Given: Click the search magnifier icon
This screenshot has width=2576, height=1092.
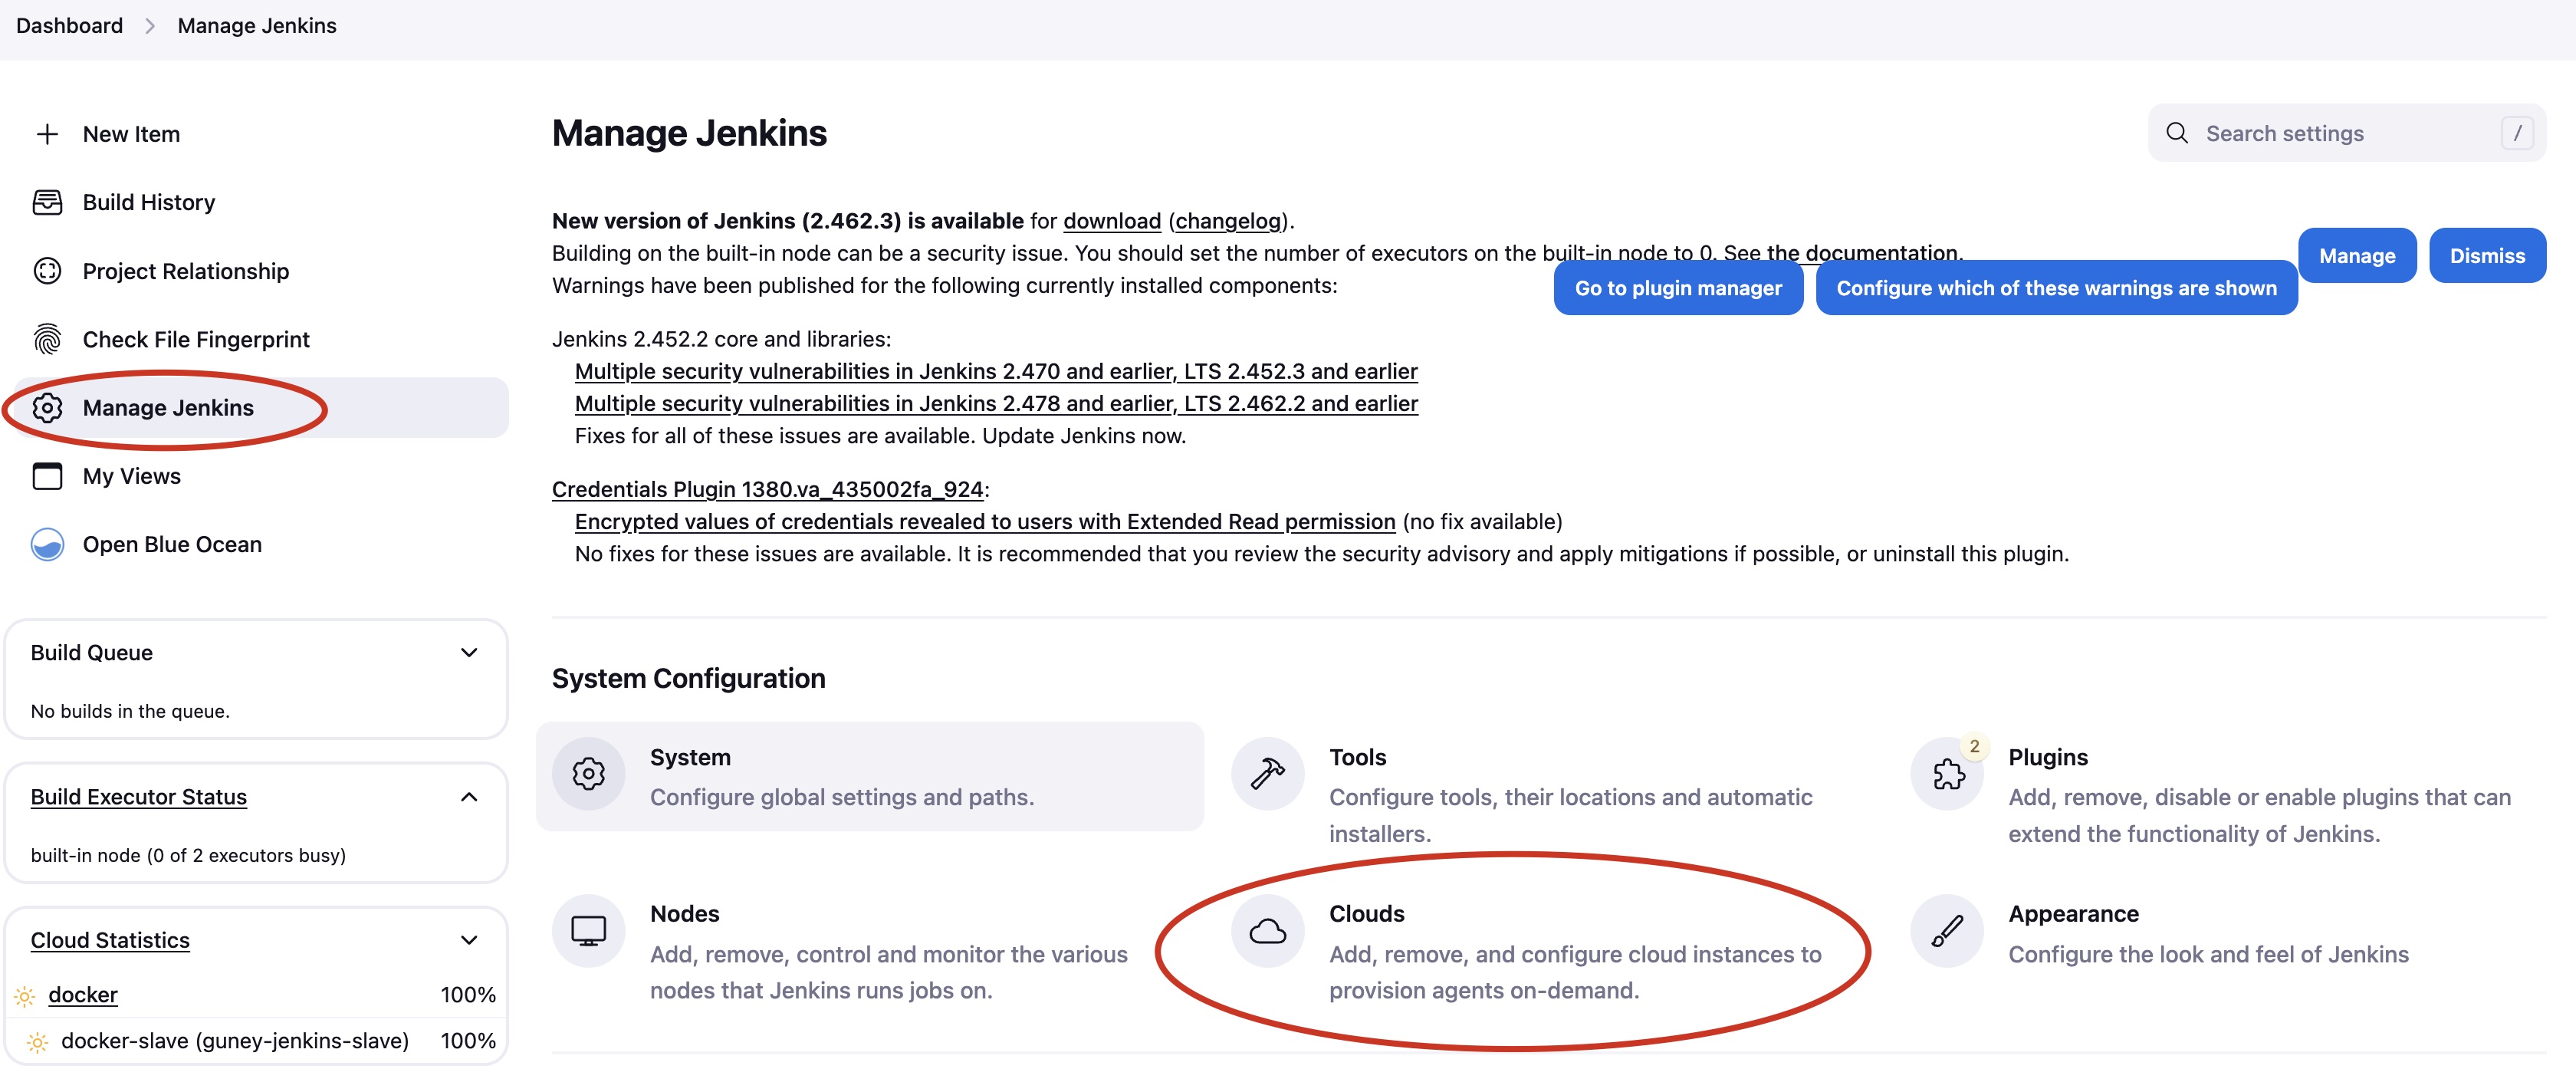Looking at the screenshot, I should (x=2177, y=133).
